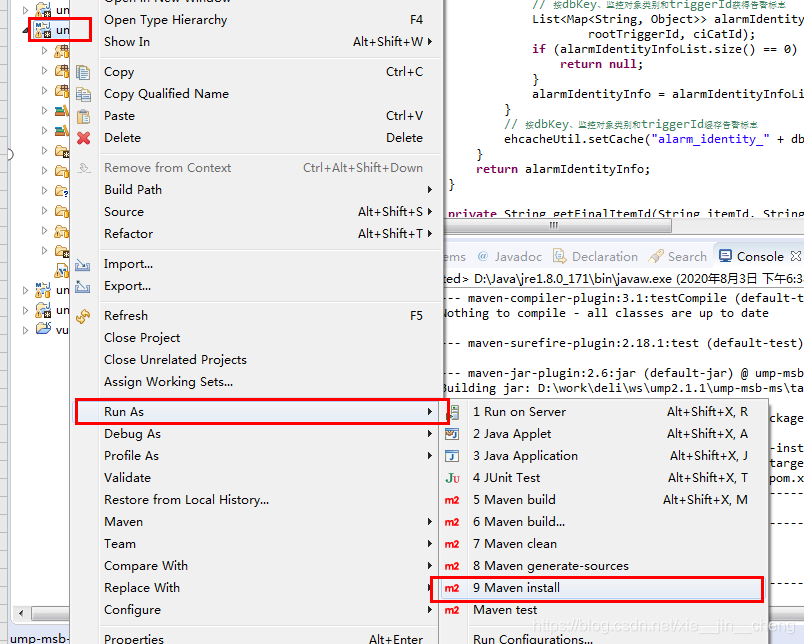Switch to the Search tab
This screenshot has width=804, height=644.
[x=677, y=256]
